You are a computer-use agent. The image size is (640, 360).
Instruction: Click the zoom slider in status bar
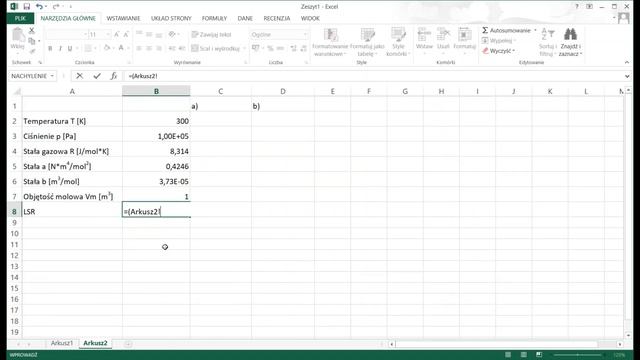click(578, 355)
